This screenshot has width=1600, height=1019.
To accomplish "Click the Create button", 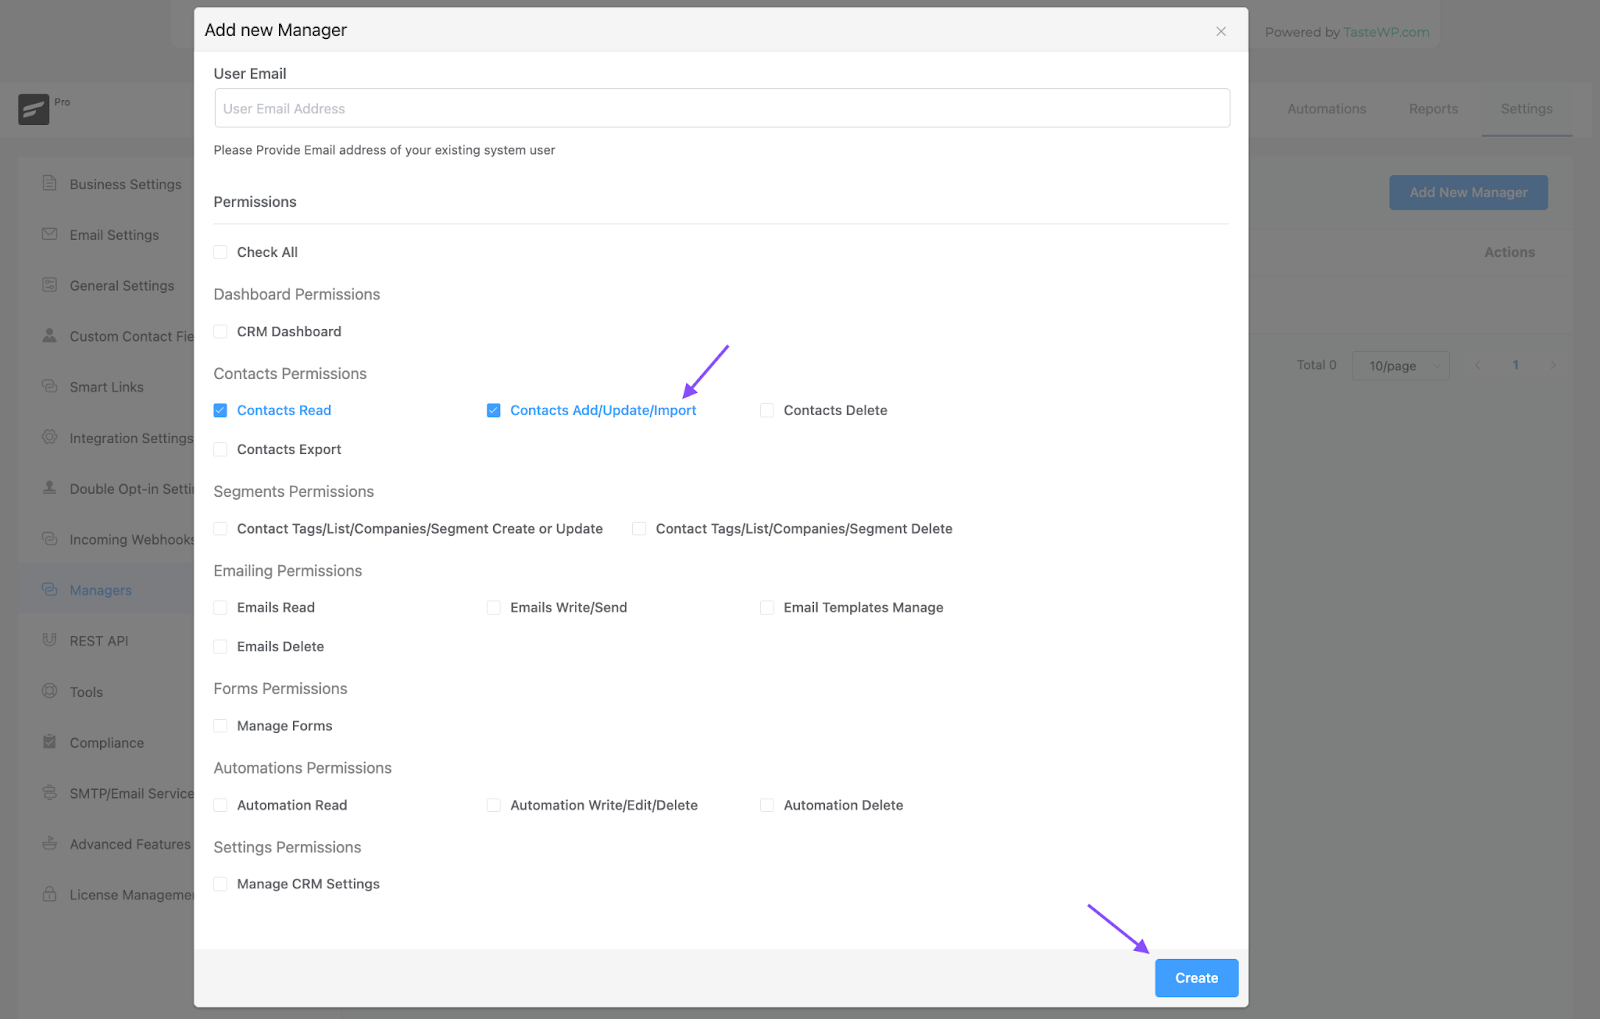I will click(1196, 978).
